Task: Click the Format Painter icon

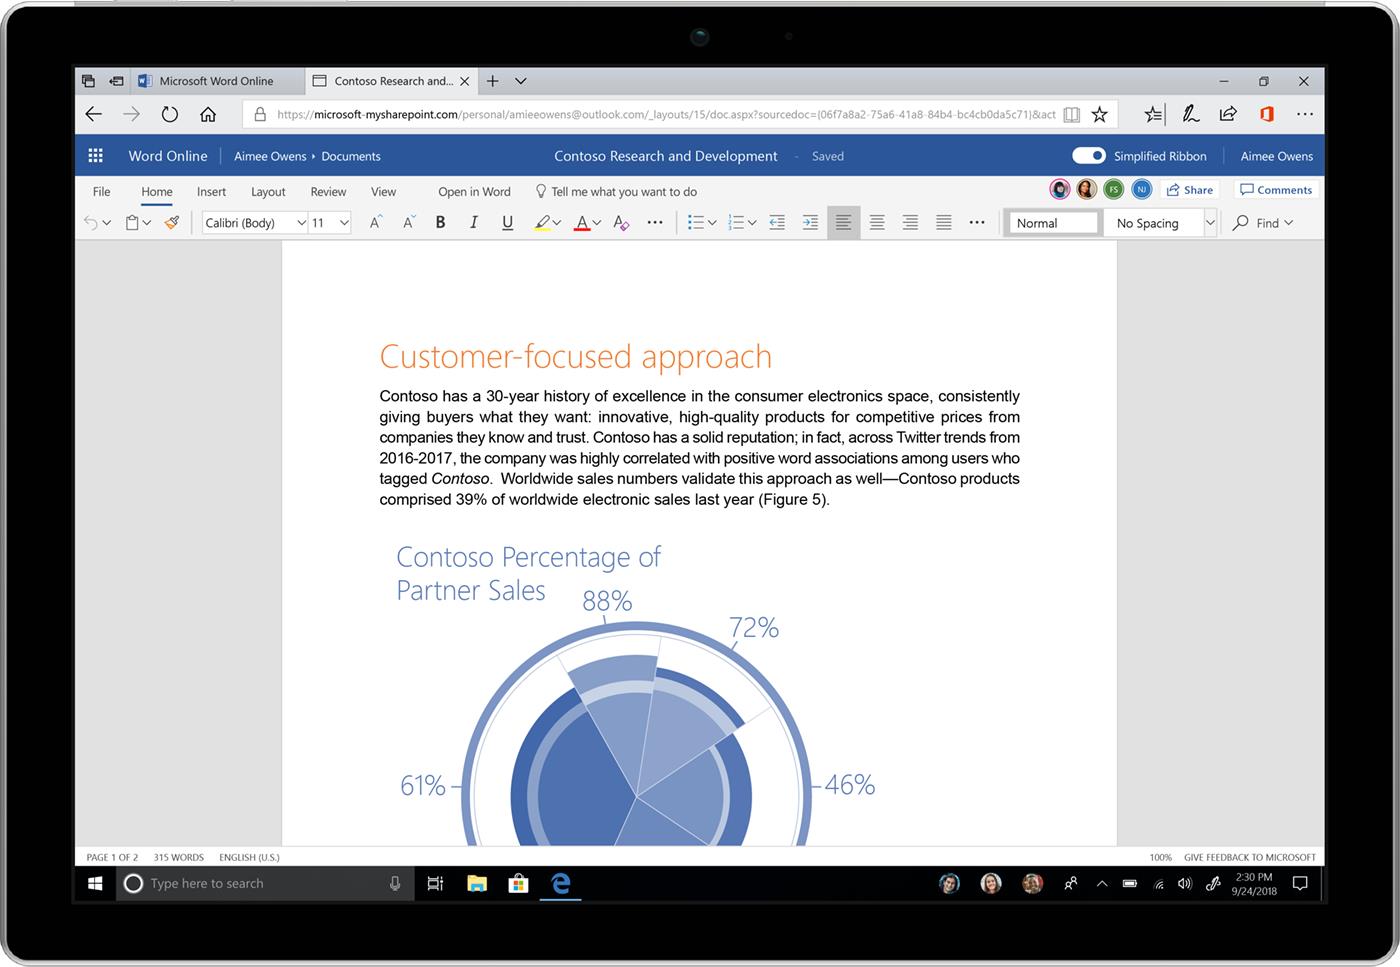Action: pyautogui.click(x=171, y=222)
